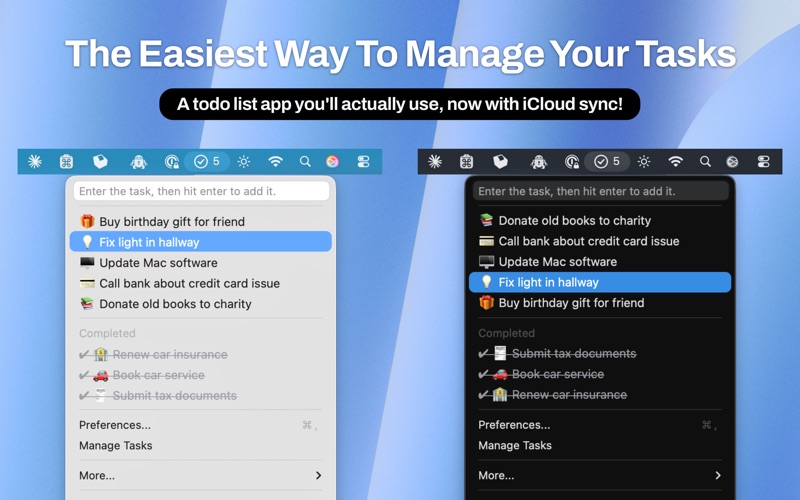Open Wi-Fi status in dark menu bar
Viewport: 800px width, 500px height.
[676, 162]
